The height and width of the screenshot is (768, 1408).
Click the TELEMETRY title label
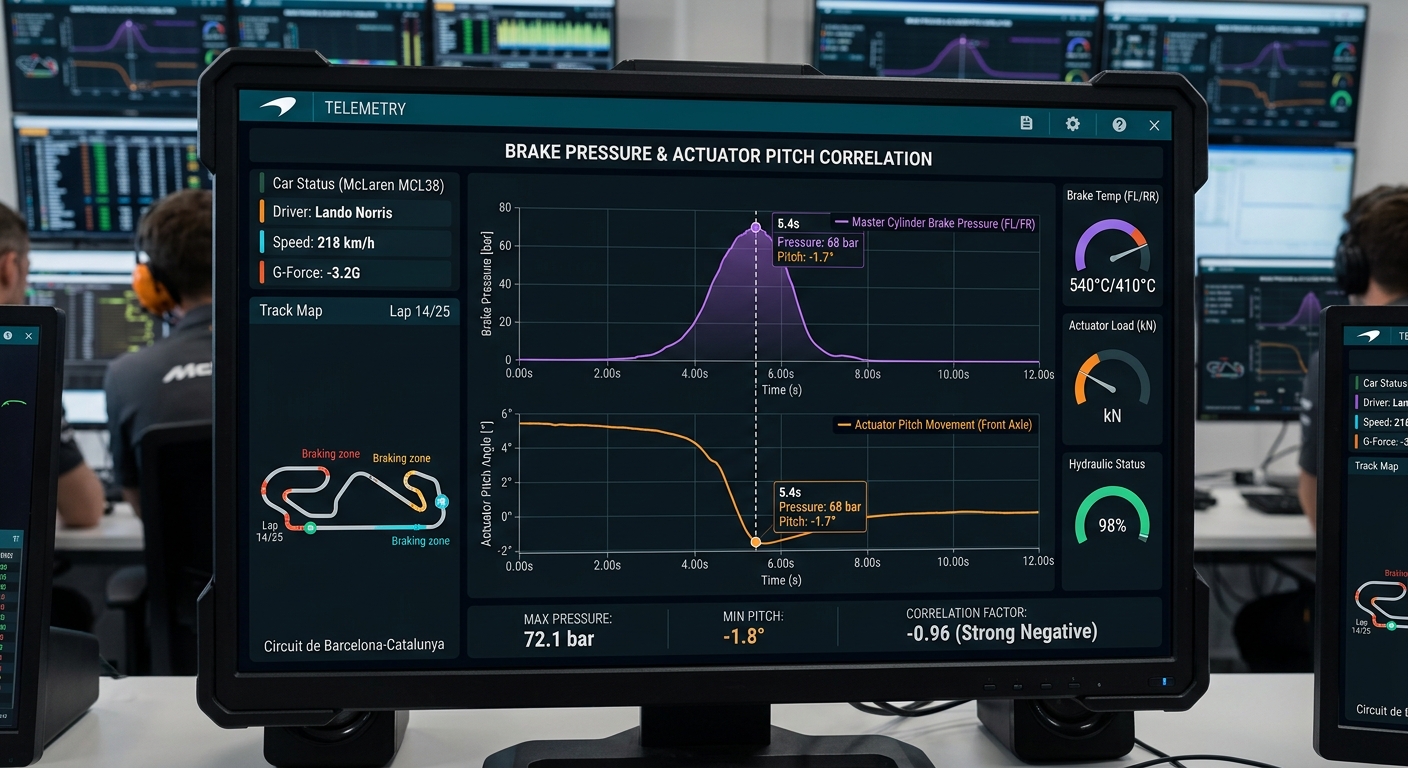[365, 108]
